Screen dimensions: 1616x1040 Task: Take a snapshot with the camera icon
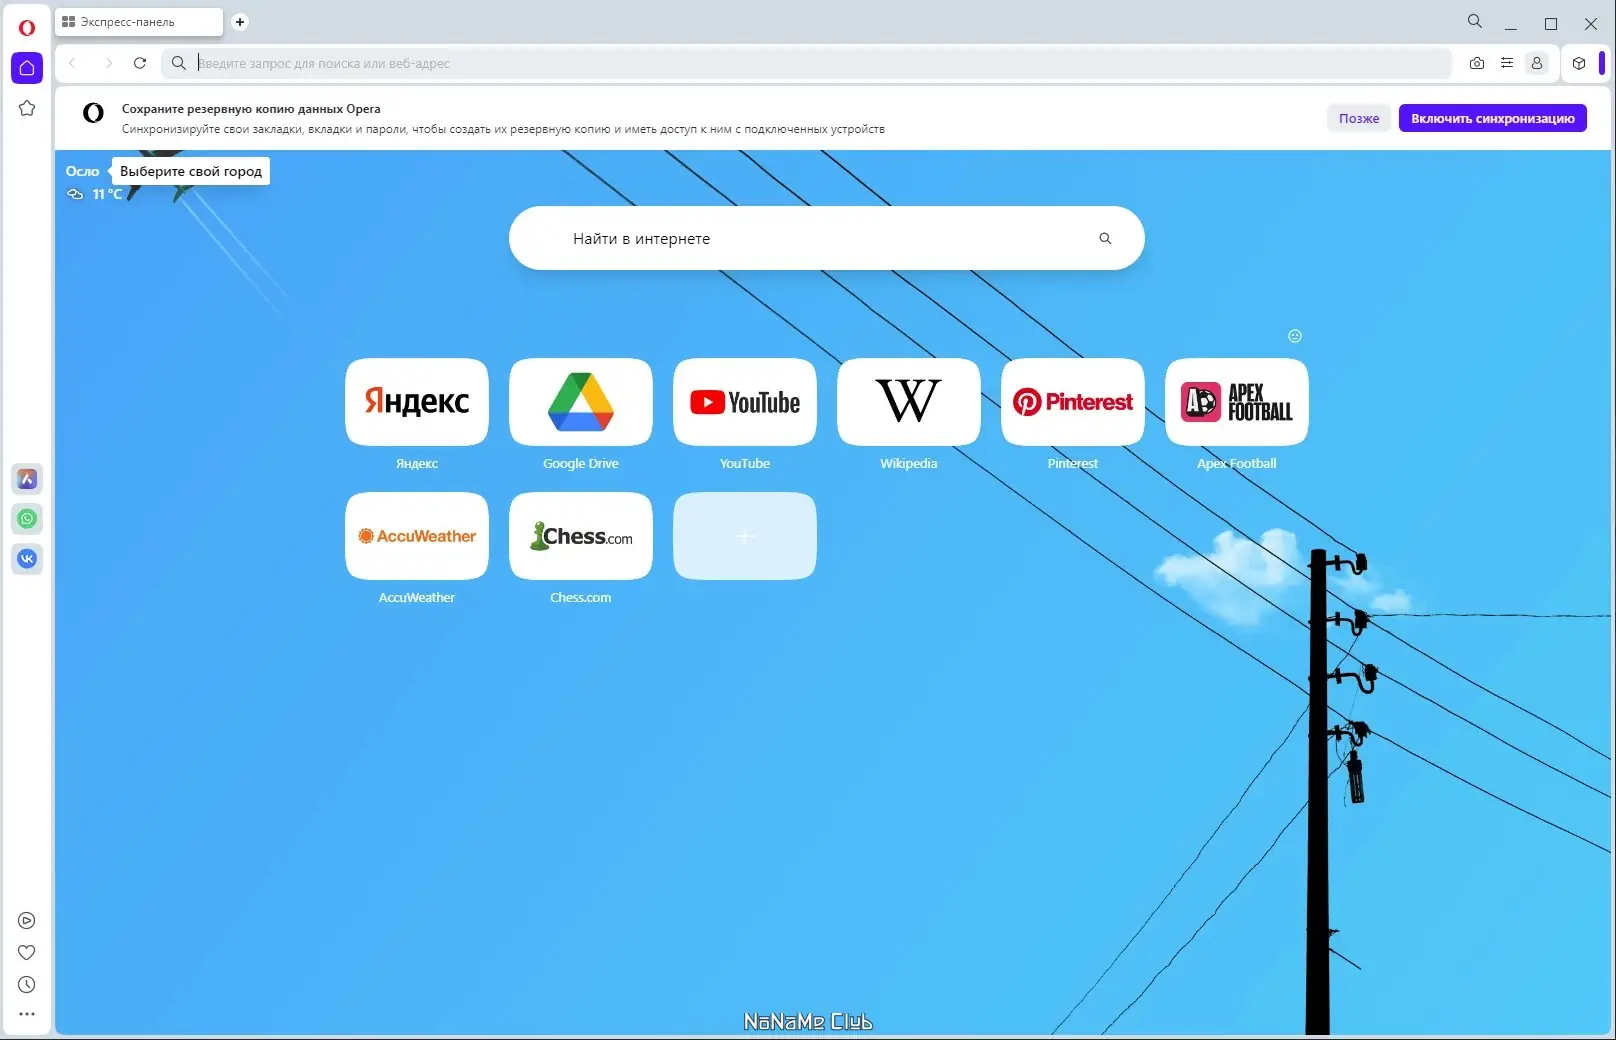pos(1477,63)
